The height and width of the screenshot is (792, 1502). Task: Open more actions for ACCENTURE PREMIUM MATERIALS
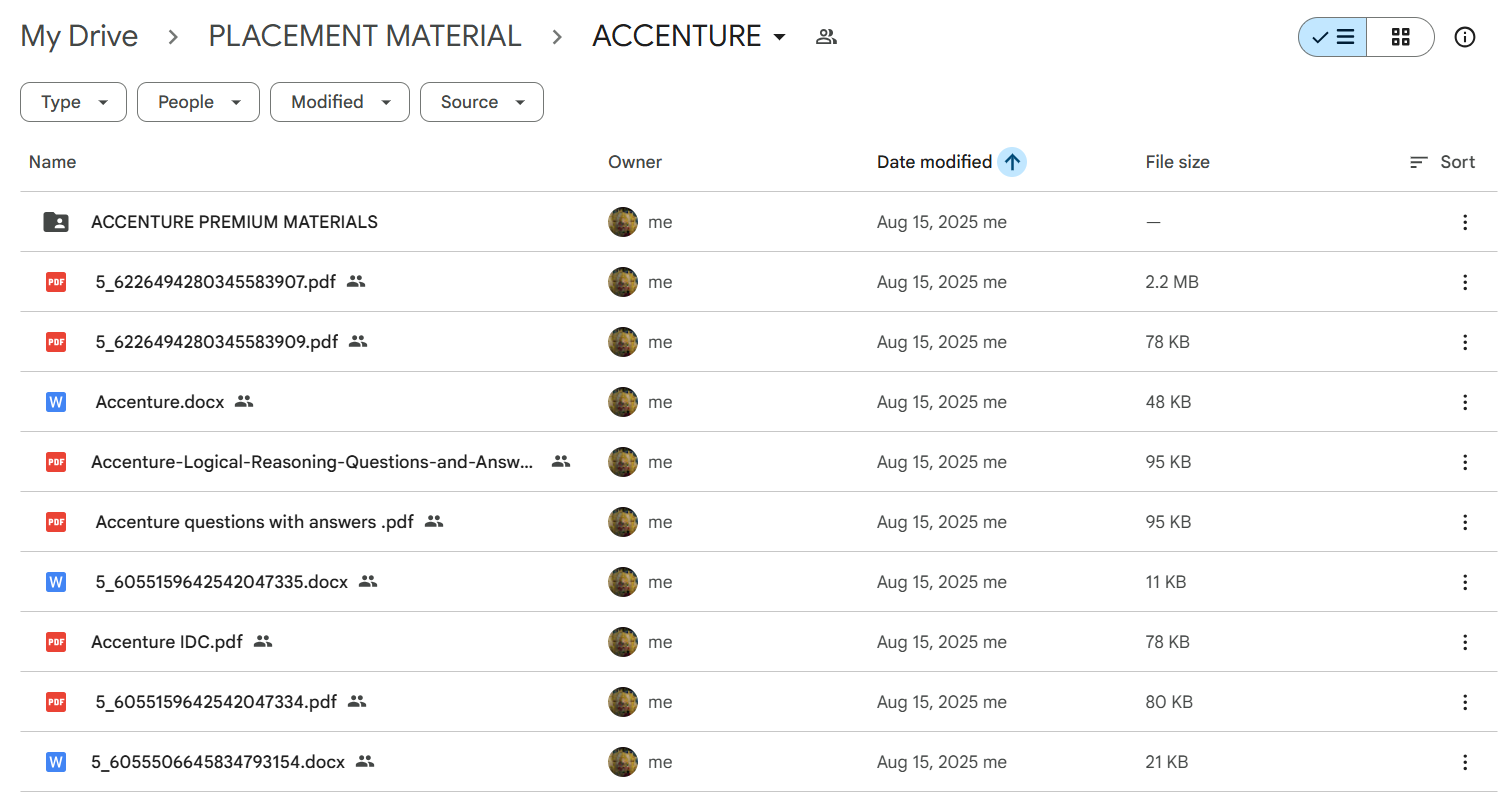[x=1464, y=222]
